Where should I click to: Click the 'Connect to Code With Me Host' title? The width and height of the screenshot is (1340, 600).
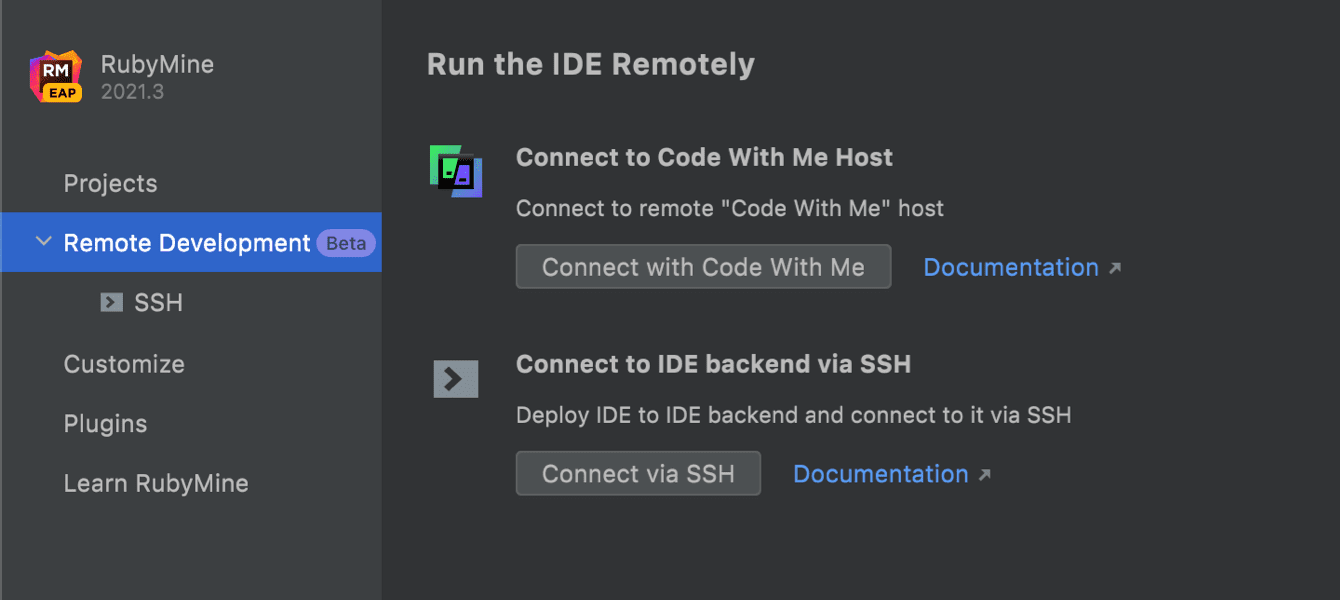[704, 158]
